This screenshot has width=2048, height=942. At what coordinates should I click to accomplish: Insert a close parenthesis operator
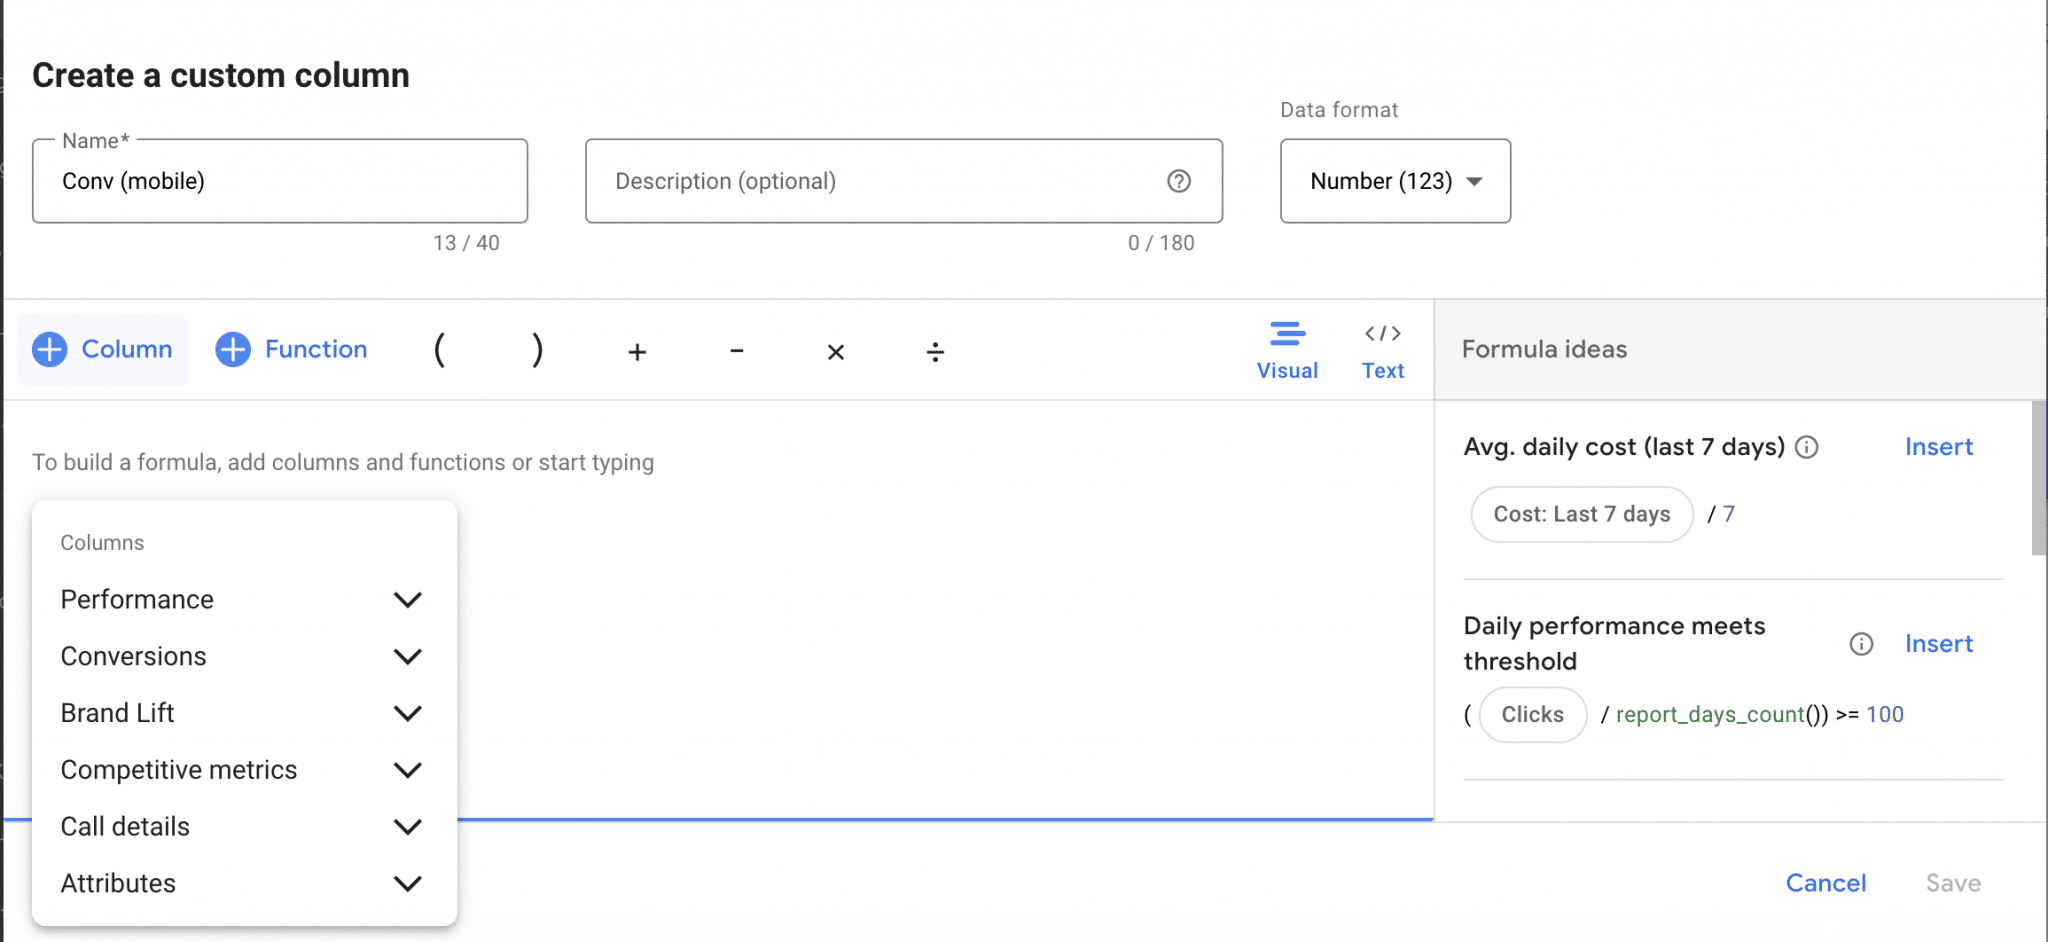click(x=537, y=350)
